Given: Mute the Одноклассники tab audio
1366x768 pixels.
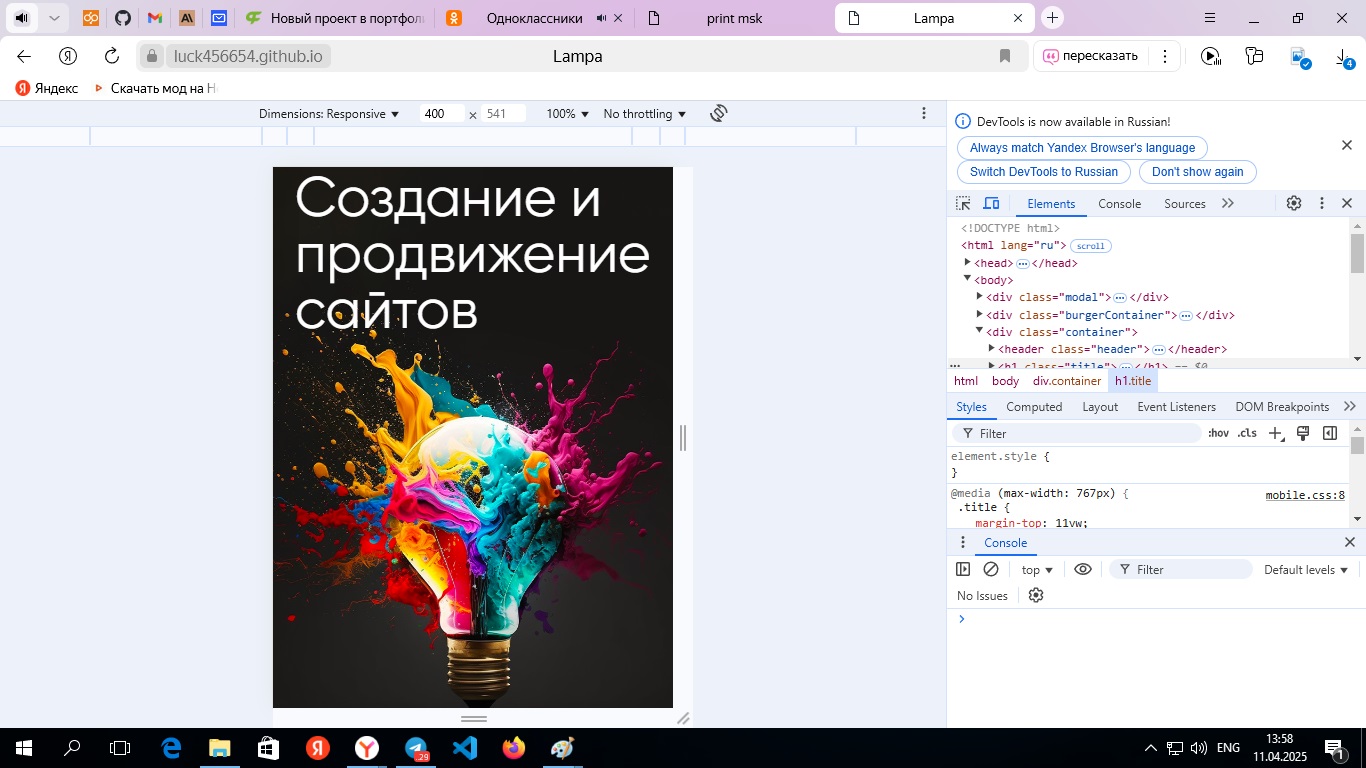Looking at the screenshot, I should tap(601, 18).
